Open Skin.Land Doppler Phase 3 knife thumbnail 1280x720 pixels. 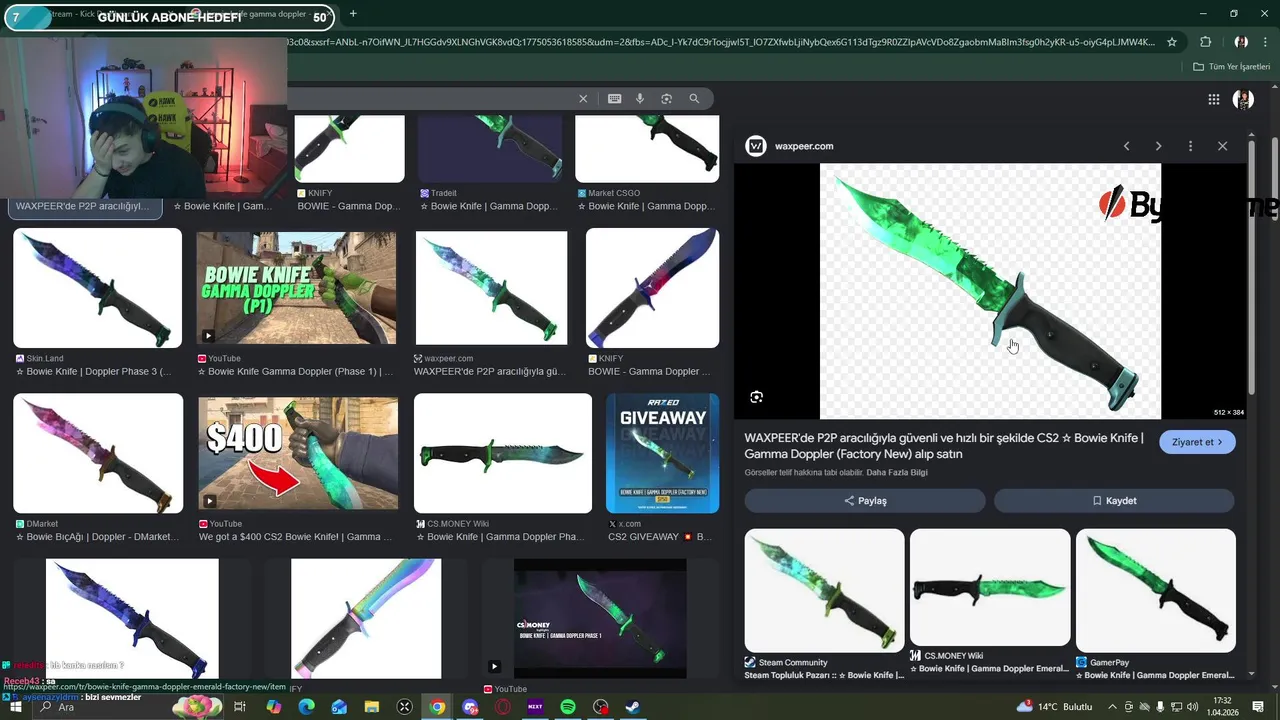point(97,288)
